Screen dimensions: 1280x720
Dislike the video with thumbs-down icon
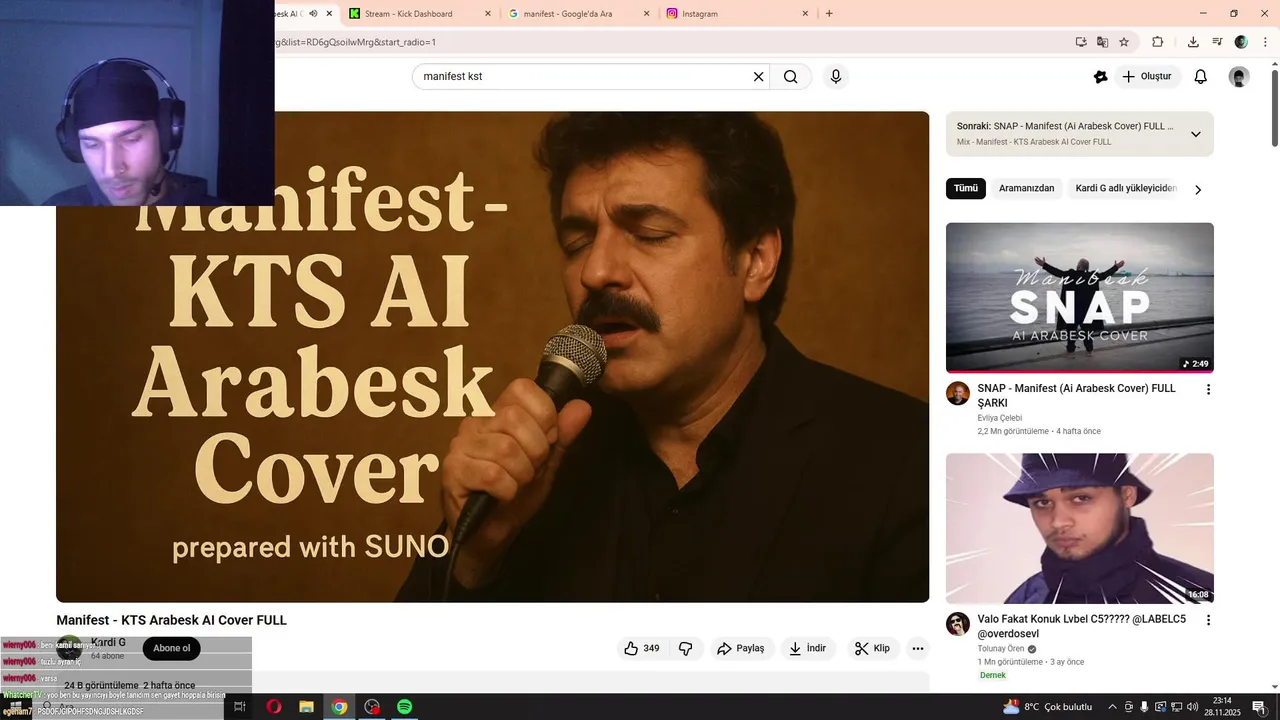[x=686, y=648]
